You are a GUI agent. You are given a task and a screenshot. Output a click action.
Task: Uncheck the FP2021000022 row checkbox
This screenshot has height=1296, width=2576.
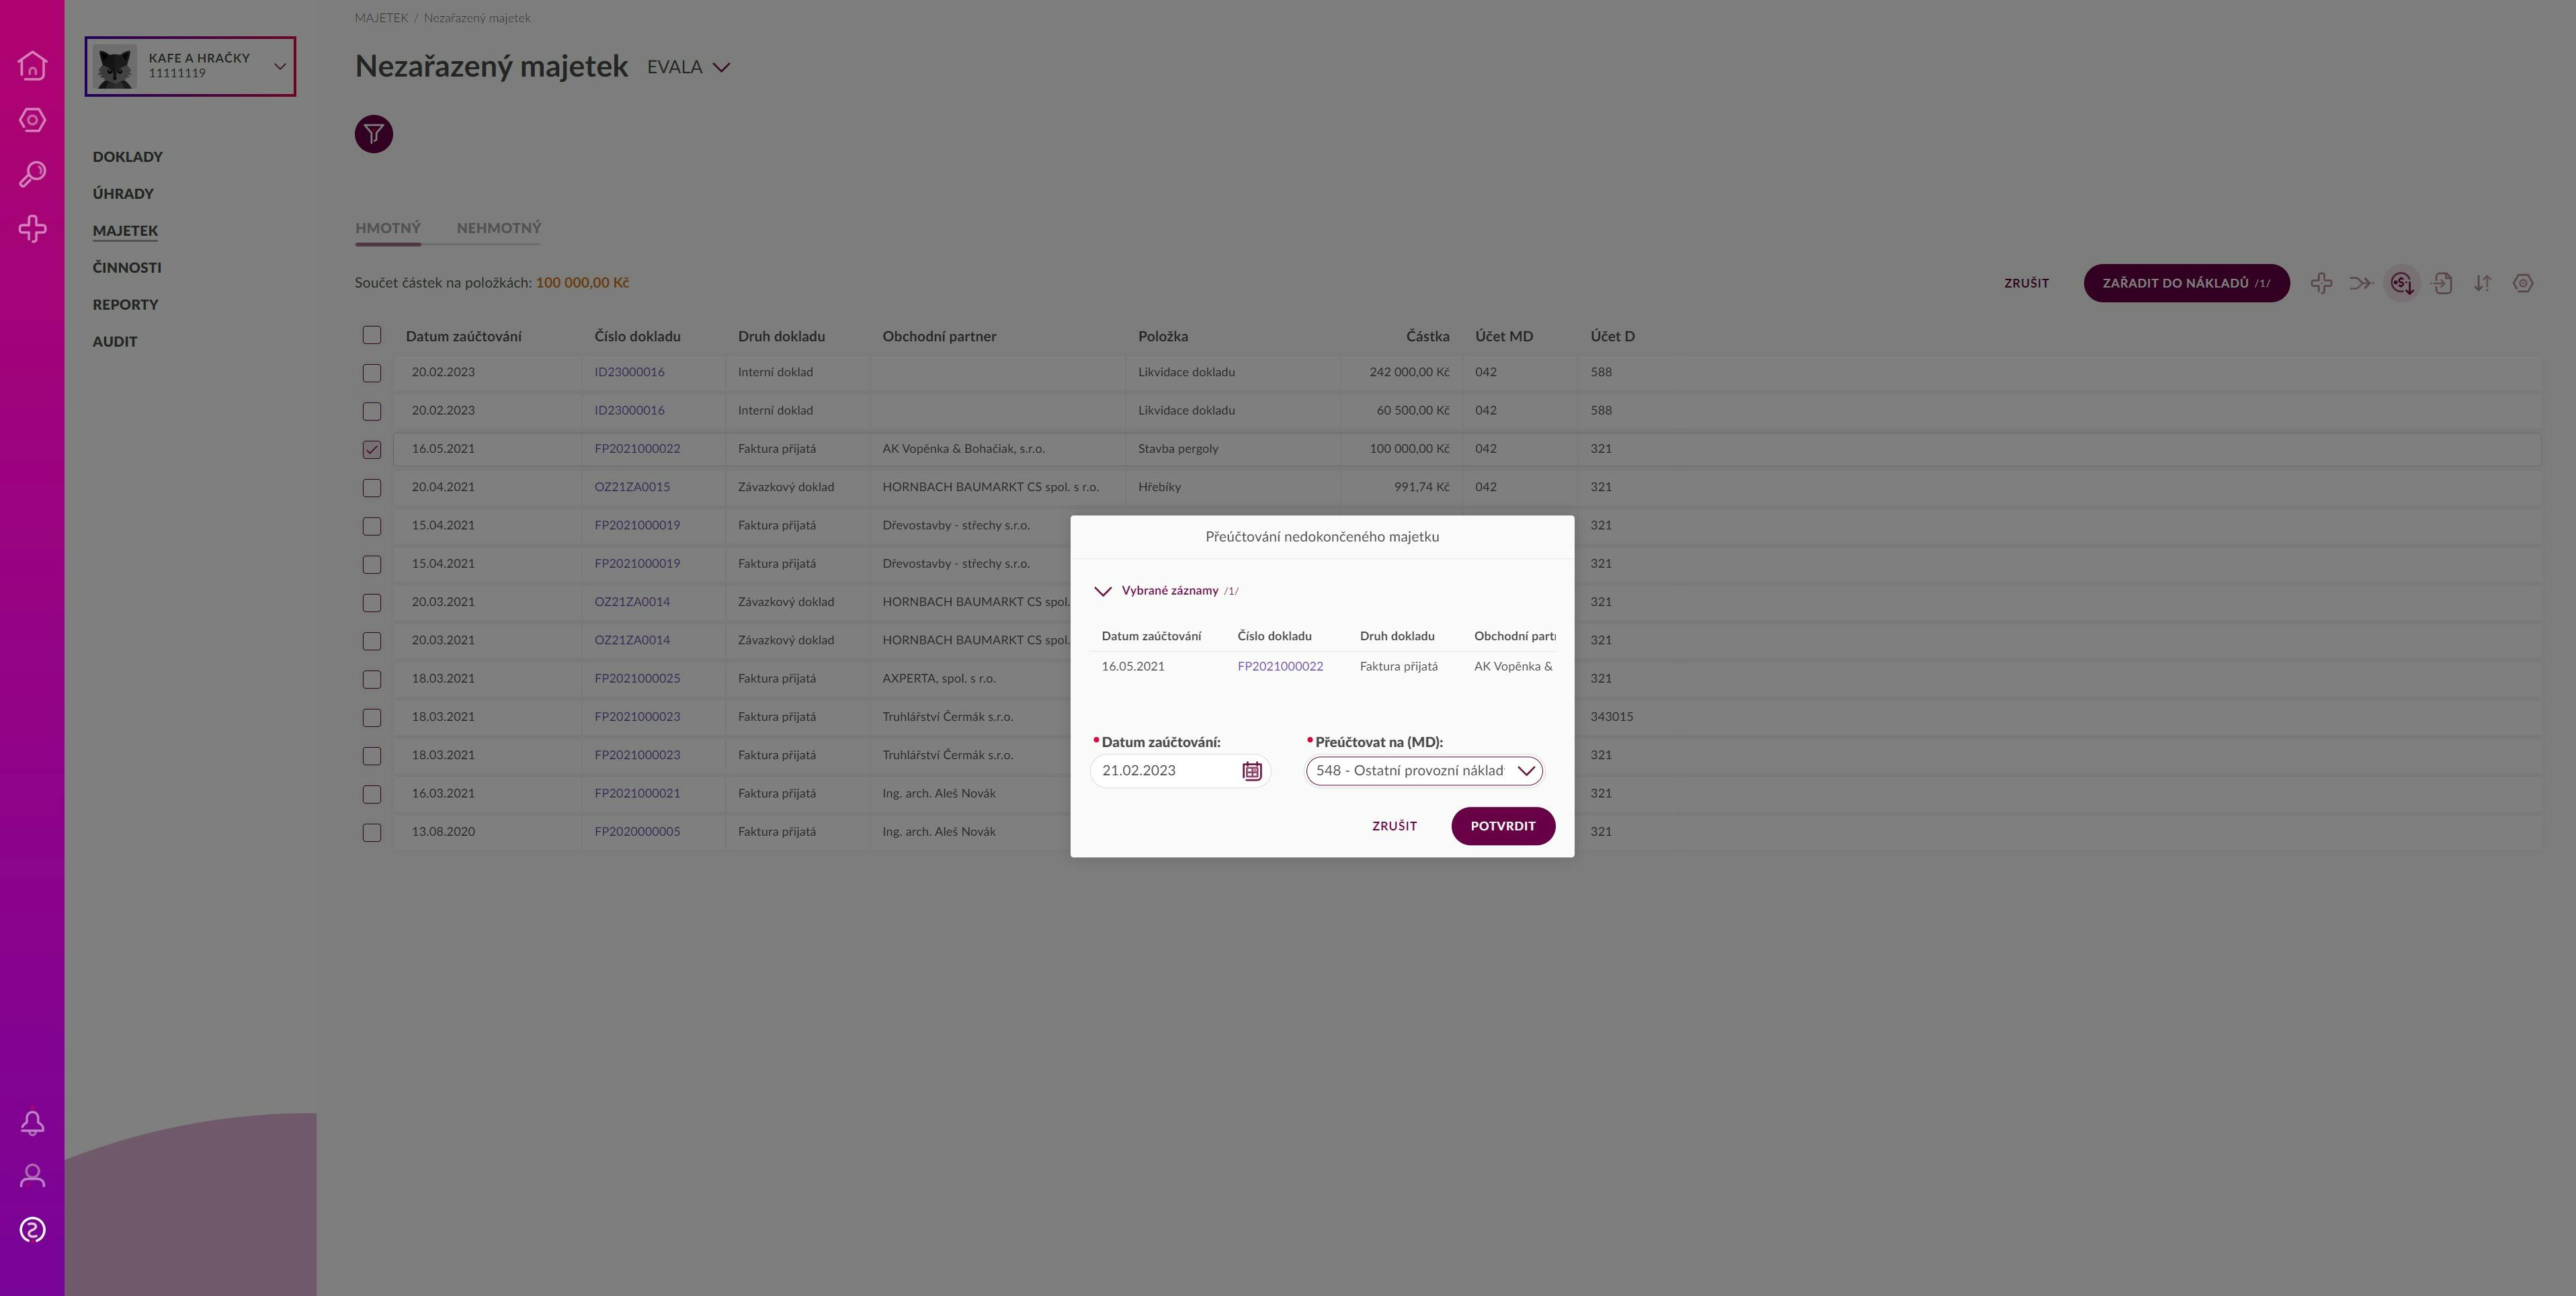click(x=371, y=449)
